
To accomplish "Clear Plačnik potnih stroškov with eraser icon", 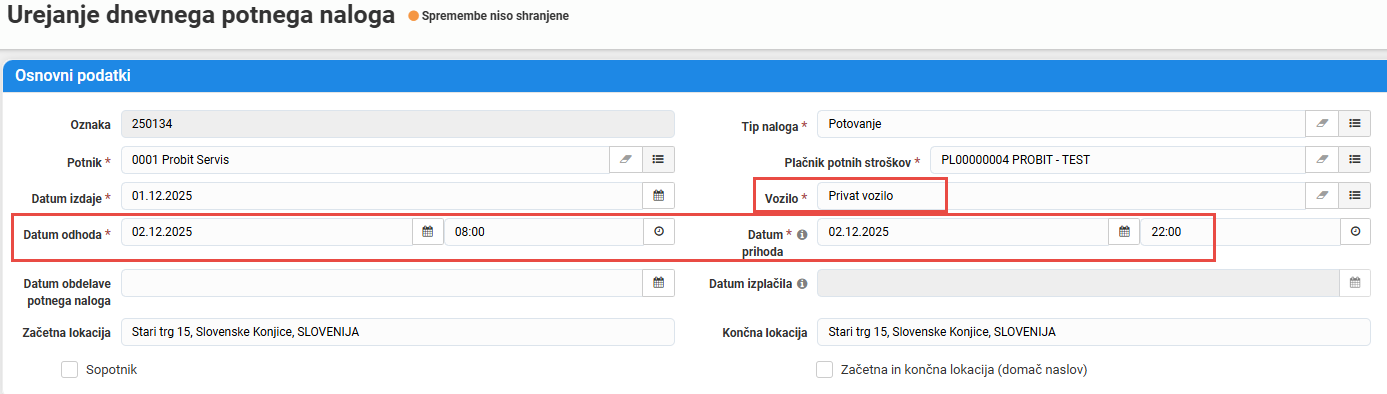I will [1322, 159].
